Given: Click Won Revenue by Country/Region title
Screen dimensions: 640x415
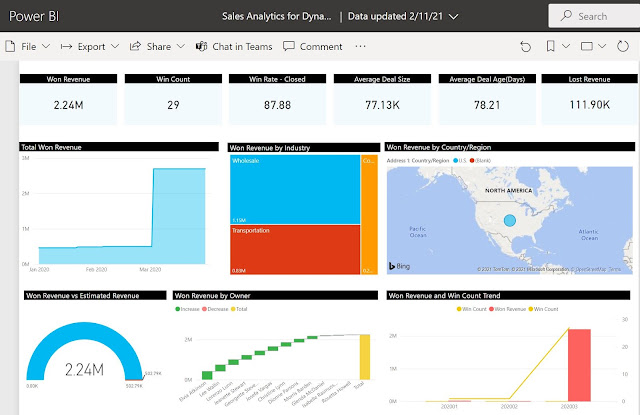Looking at the screenshot, I should point(438,147).
